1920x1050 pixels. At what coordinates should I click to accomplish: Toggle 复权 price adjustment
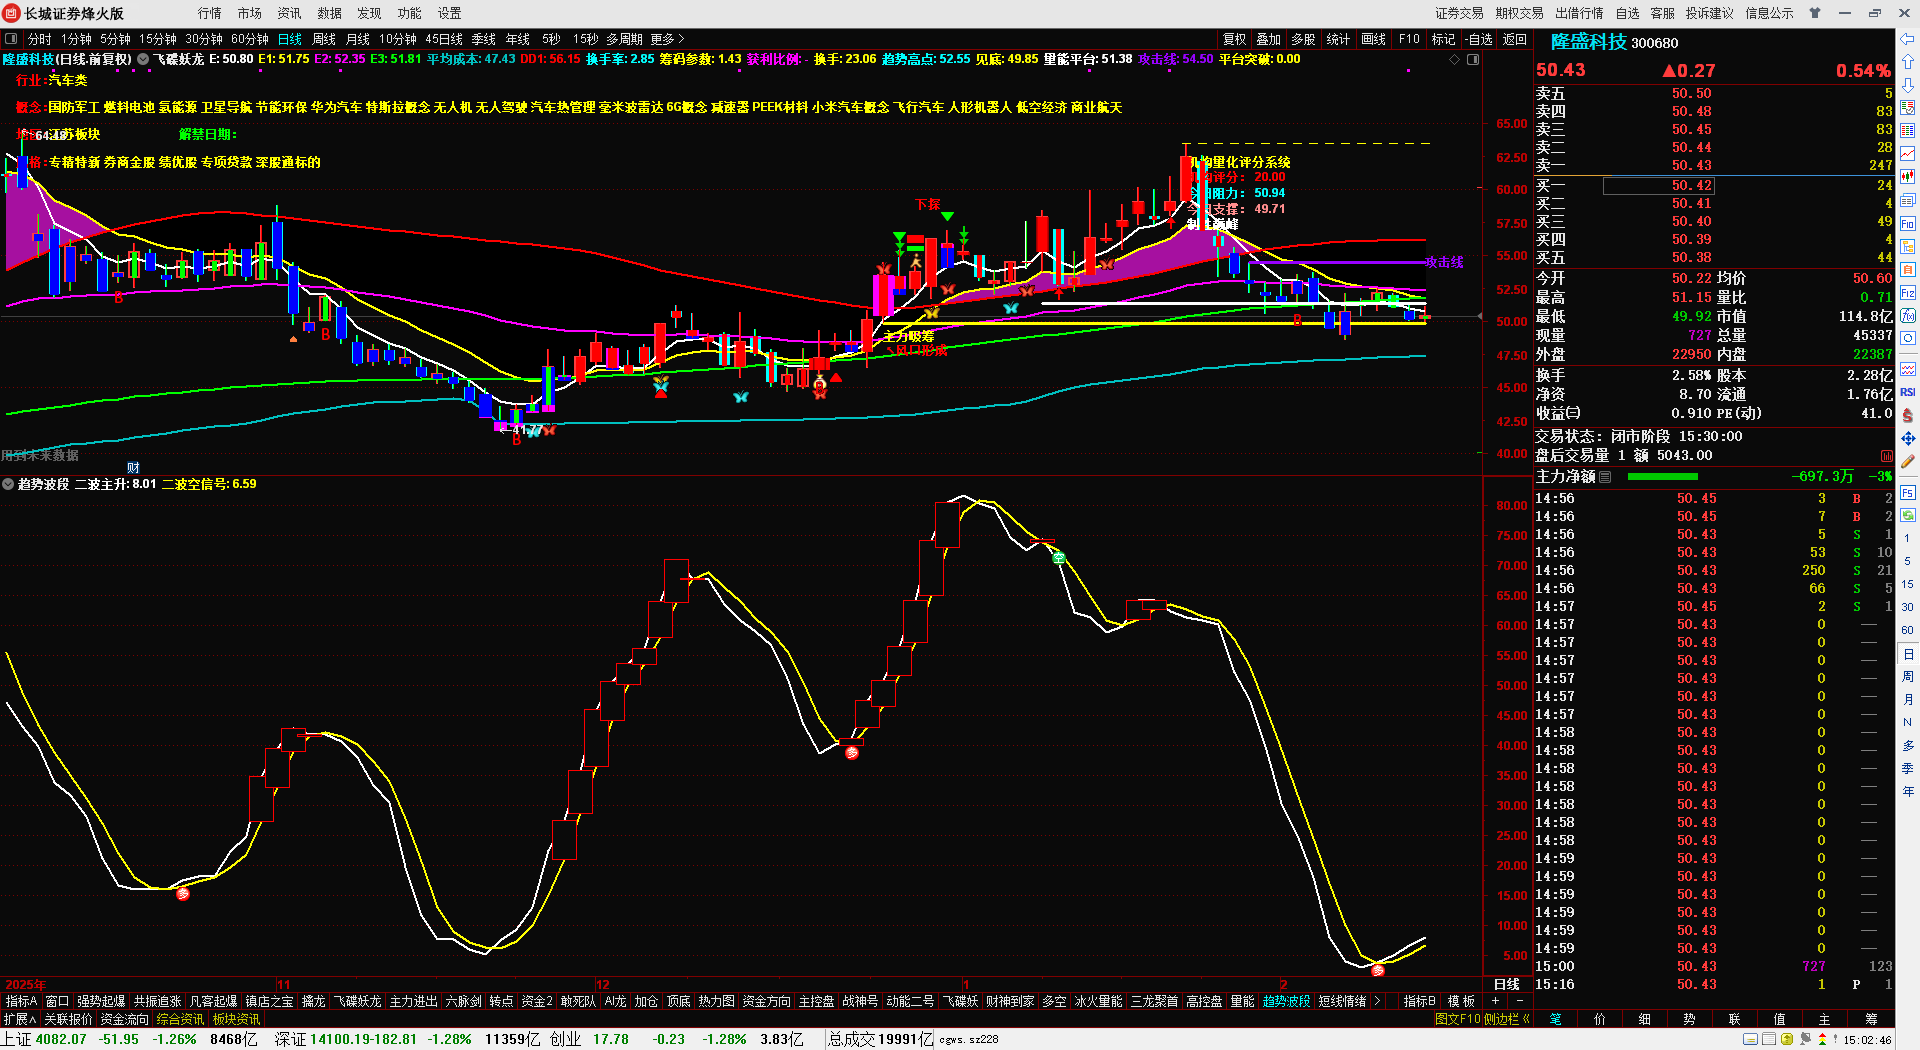(1235, 39)
